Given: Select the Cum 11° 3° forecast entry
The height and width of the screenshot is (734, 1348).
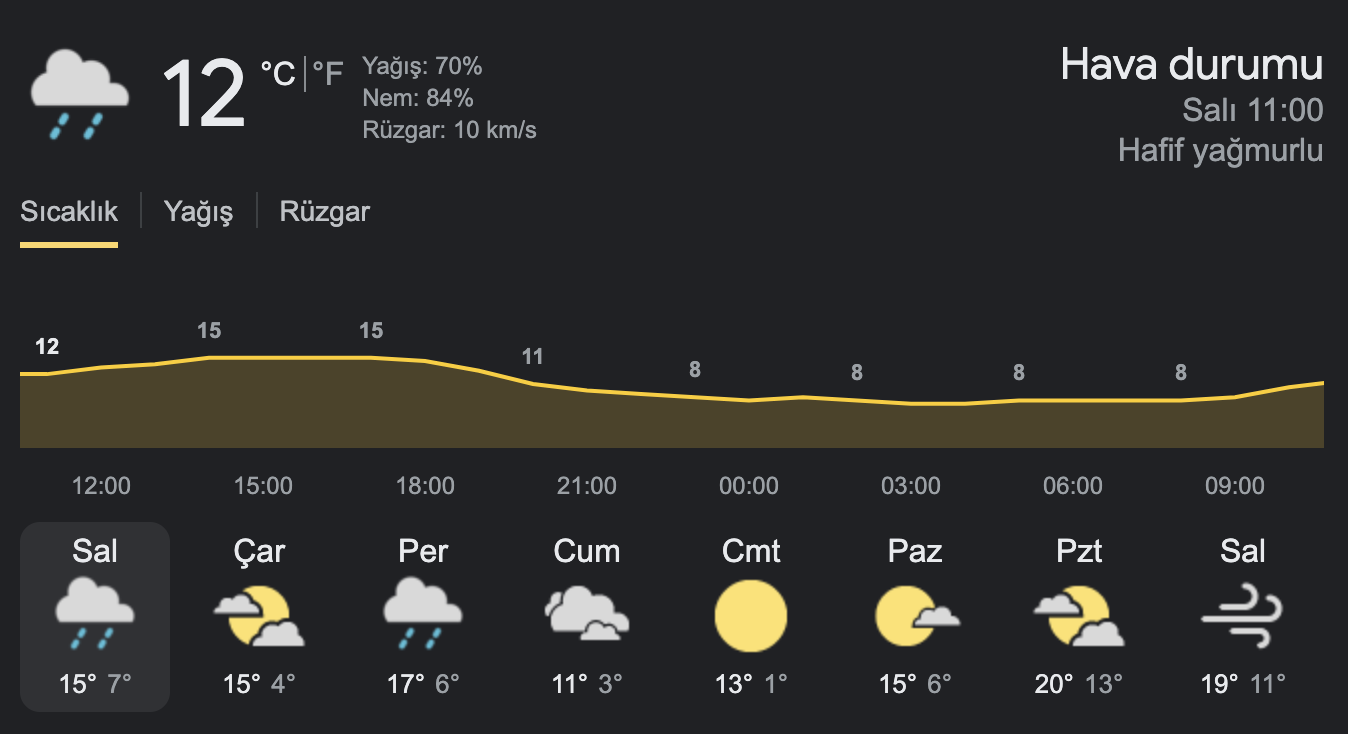Looking at the screenshot, I should click(587, 616).
